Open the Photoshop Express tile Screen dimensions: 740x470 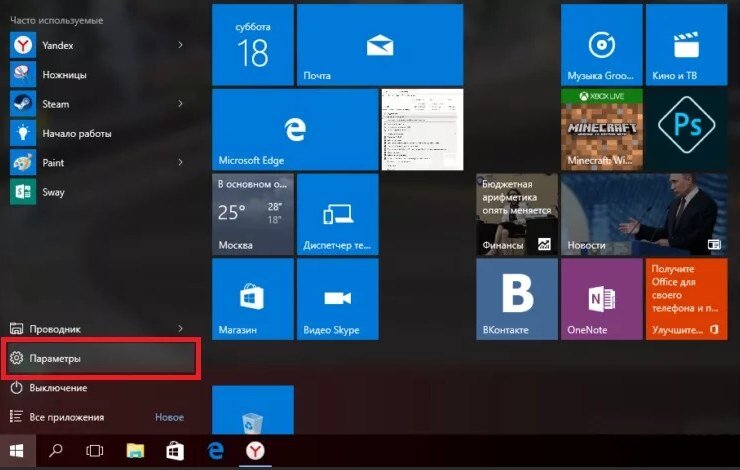687,129
